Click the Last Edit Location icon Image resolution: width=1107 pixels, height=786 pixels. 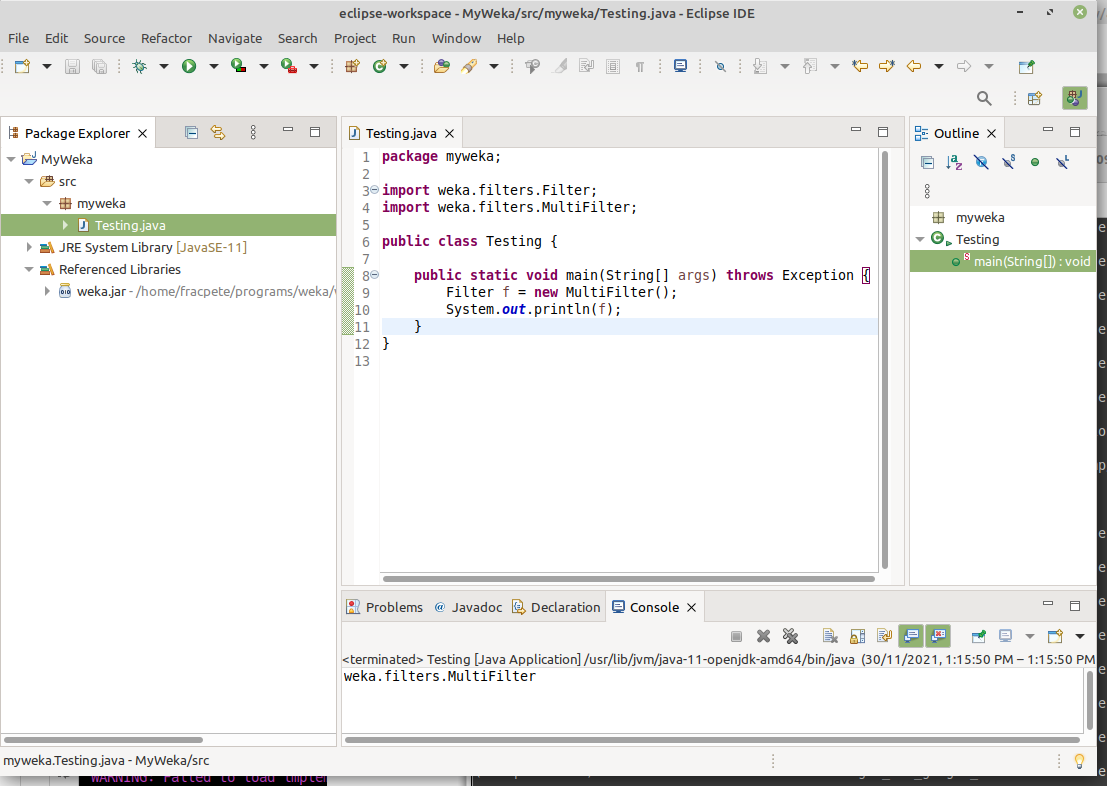tap(860, 66)
